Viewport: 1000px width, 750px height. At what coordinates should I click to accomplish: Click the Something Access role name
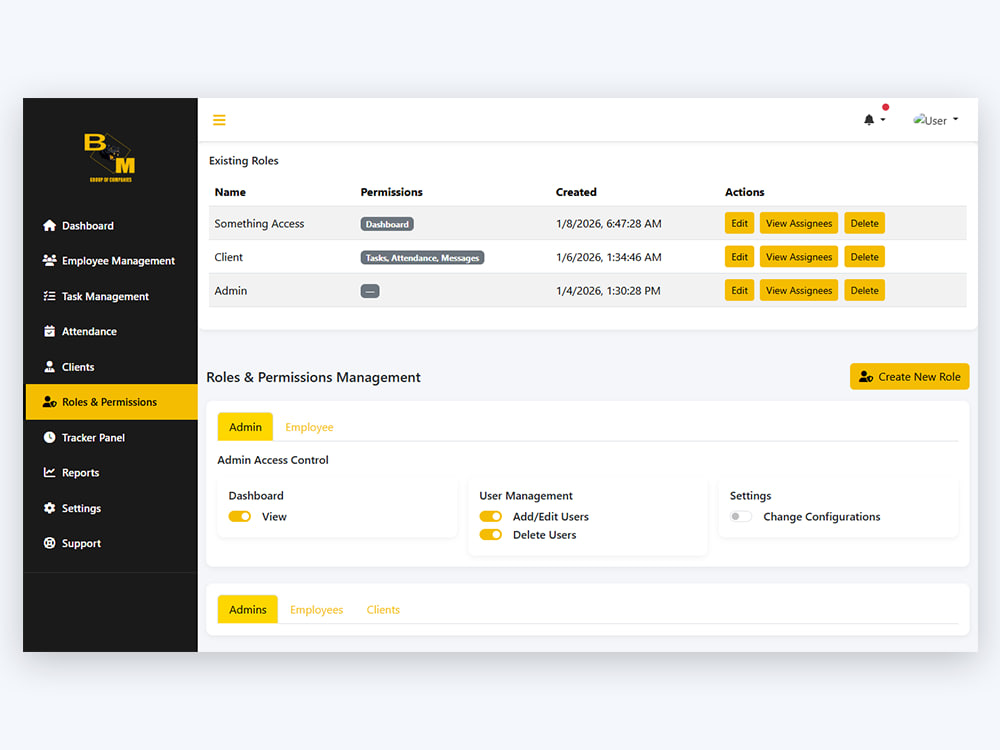click(x=259, y=223)
